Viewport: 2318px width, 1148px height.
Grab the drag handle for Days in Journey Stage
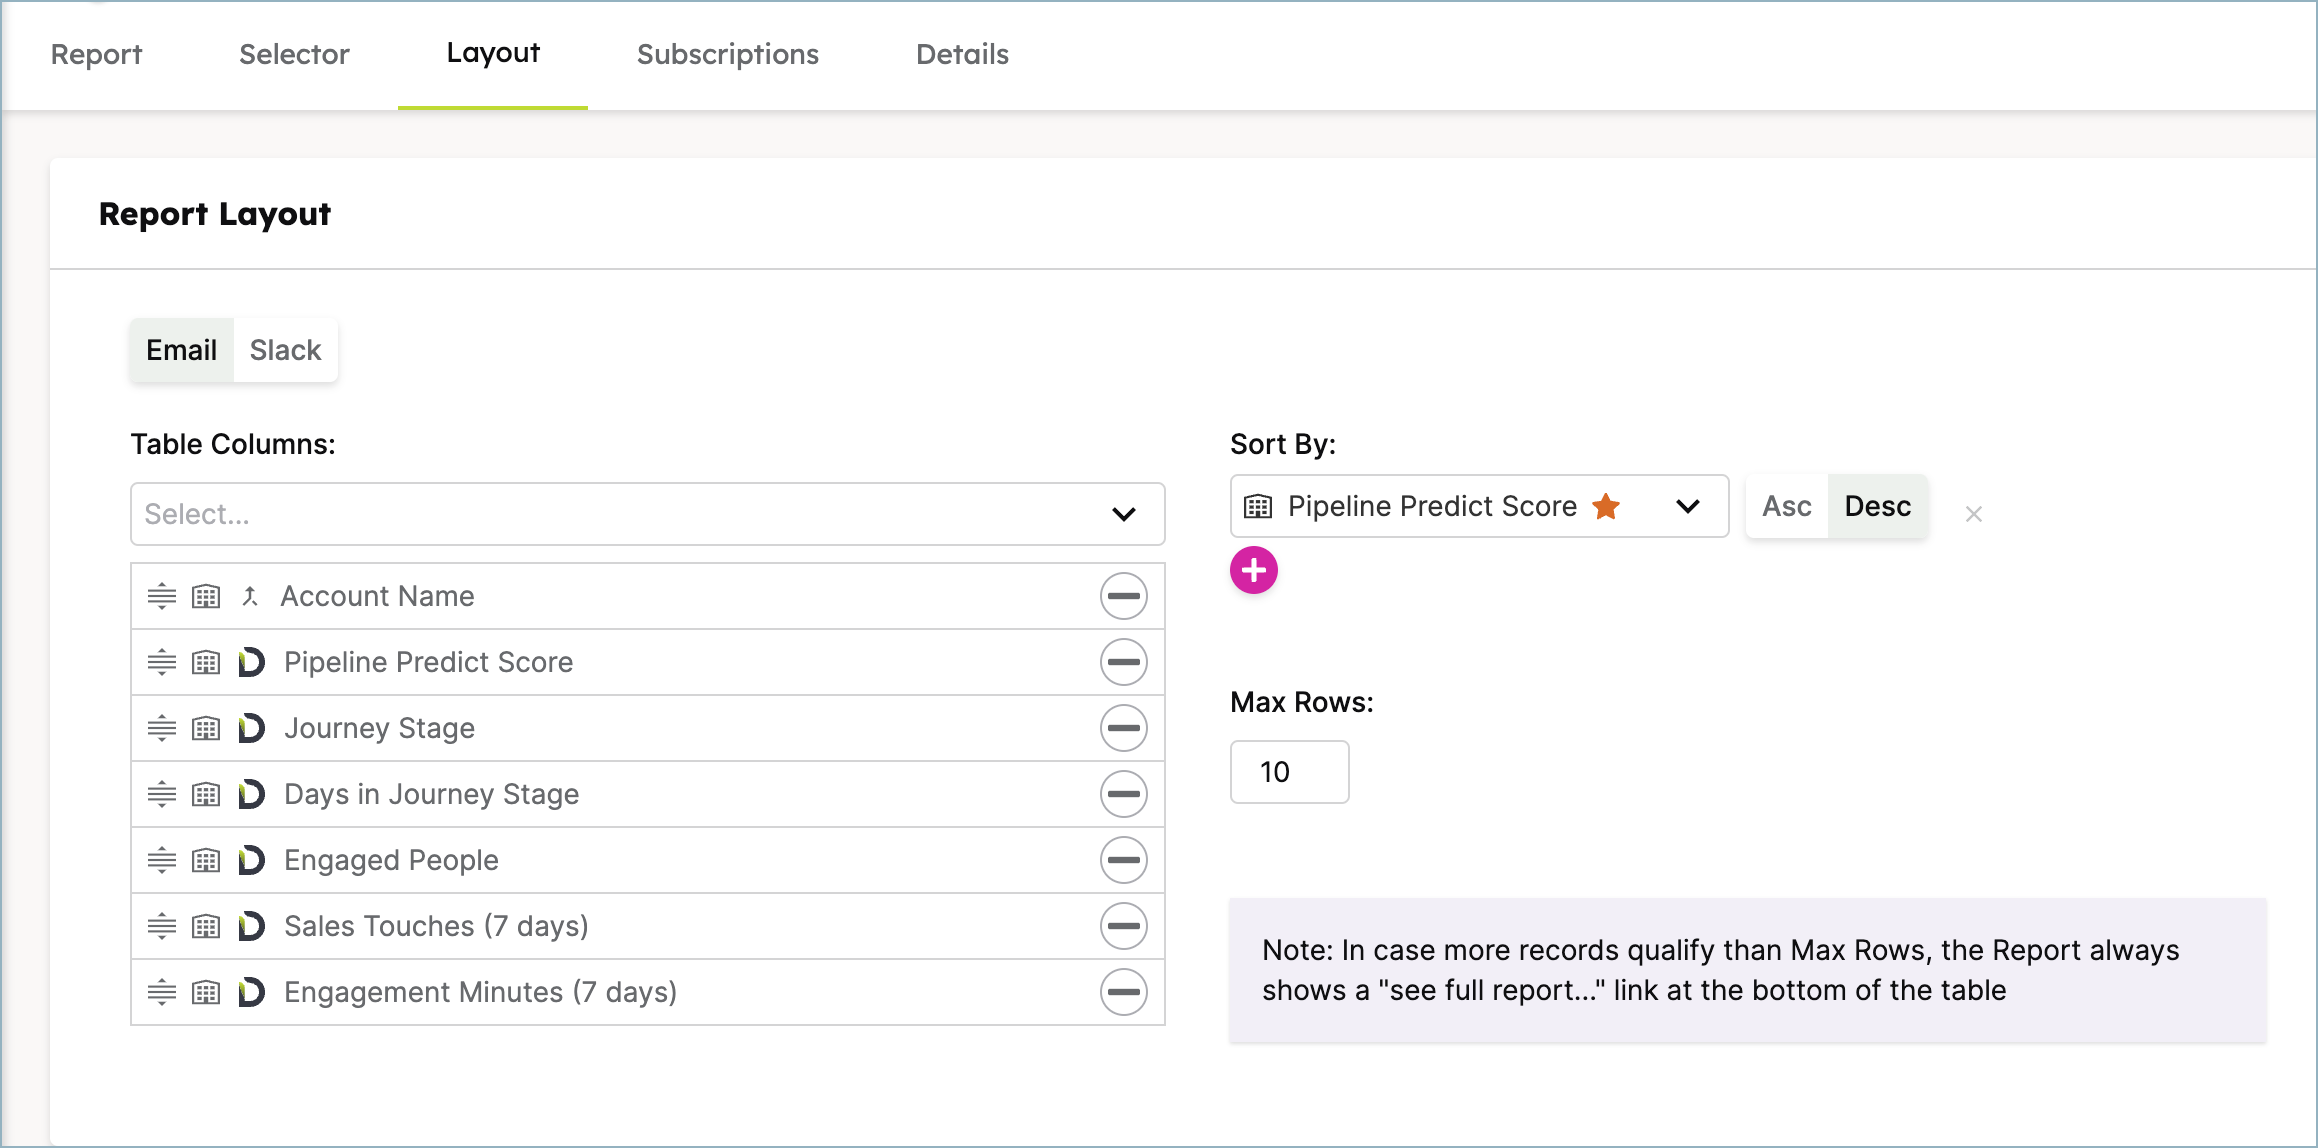click(x=161, y=795)
